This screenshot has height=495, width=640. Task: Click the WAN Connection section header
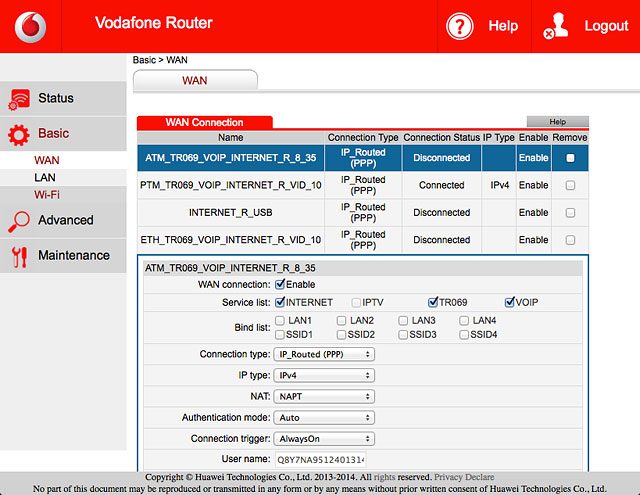204,122
